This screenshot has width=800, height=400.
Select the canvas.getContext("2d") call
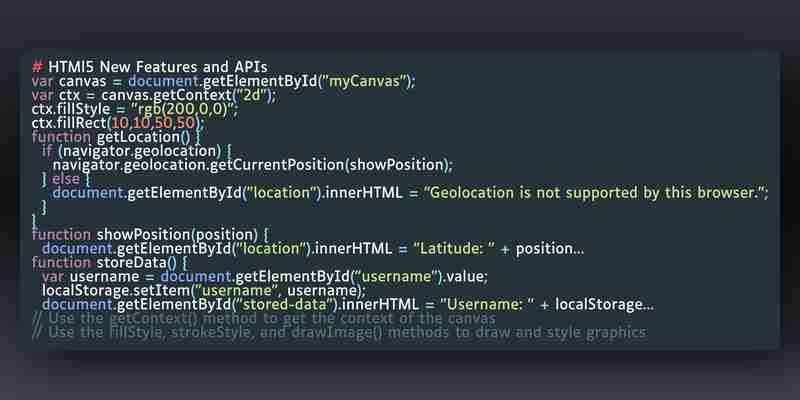(188, 95)
